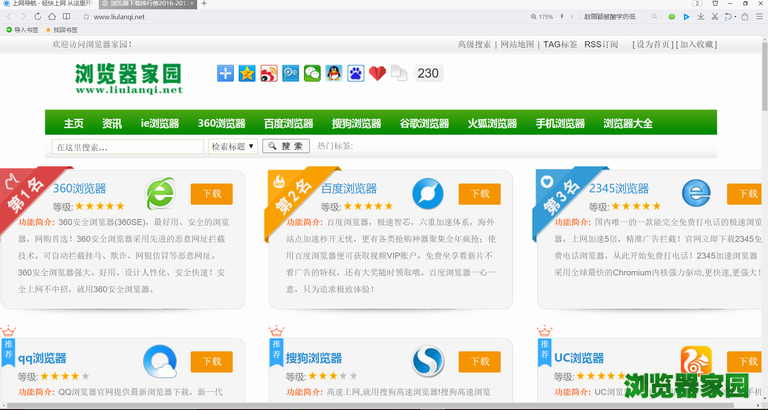Click the QQ penguin share icon
768x410 pixels.
click(x=334, y=73)
